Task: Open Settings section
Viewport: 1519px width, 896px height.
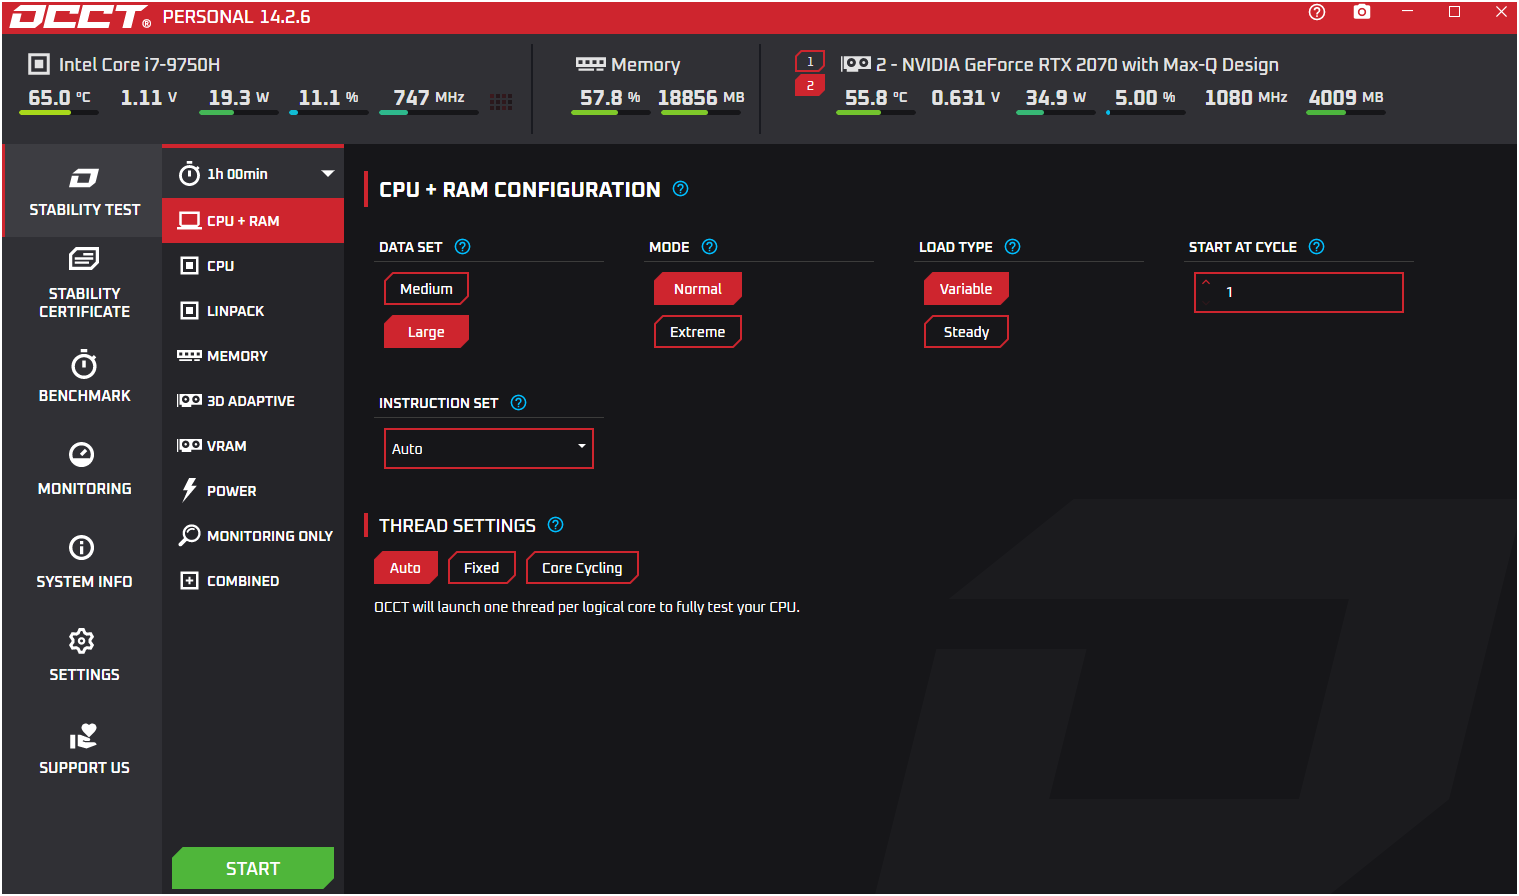Action: 84,656
